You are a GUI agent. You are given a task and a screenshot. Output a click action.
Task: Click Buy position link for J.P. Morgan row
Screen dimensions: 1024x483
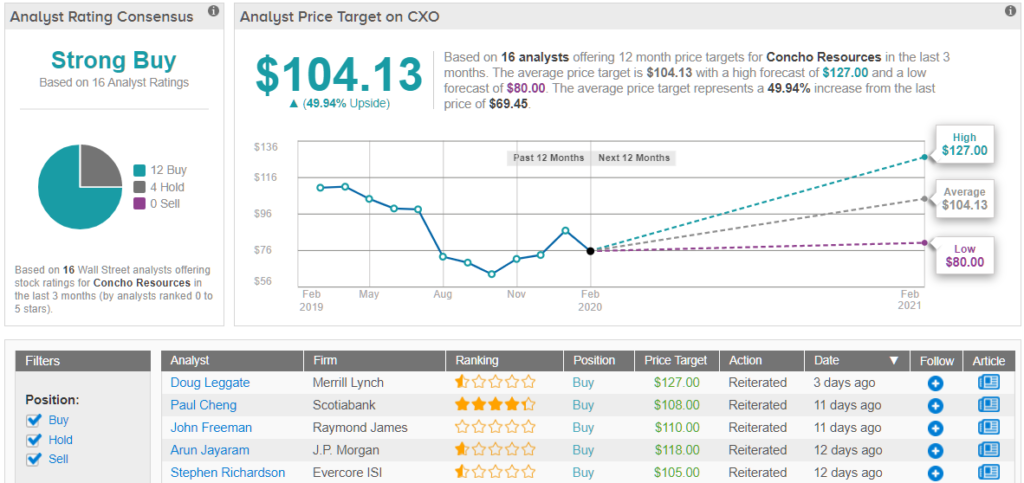coord(583,450)
